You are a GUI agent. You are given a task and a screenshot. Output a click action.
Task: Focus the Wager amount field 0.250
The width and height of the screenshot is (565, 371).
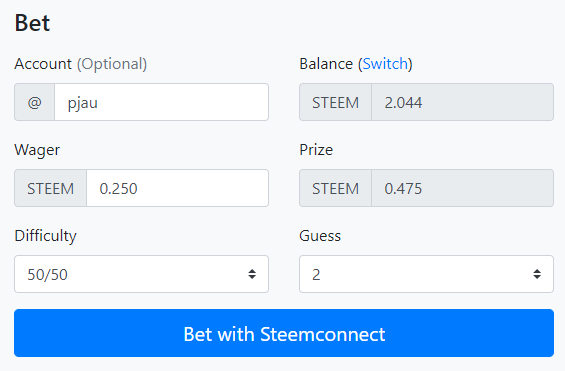point(178,188)
